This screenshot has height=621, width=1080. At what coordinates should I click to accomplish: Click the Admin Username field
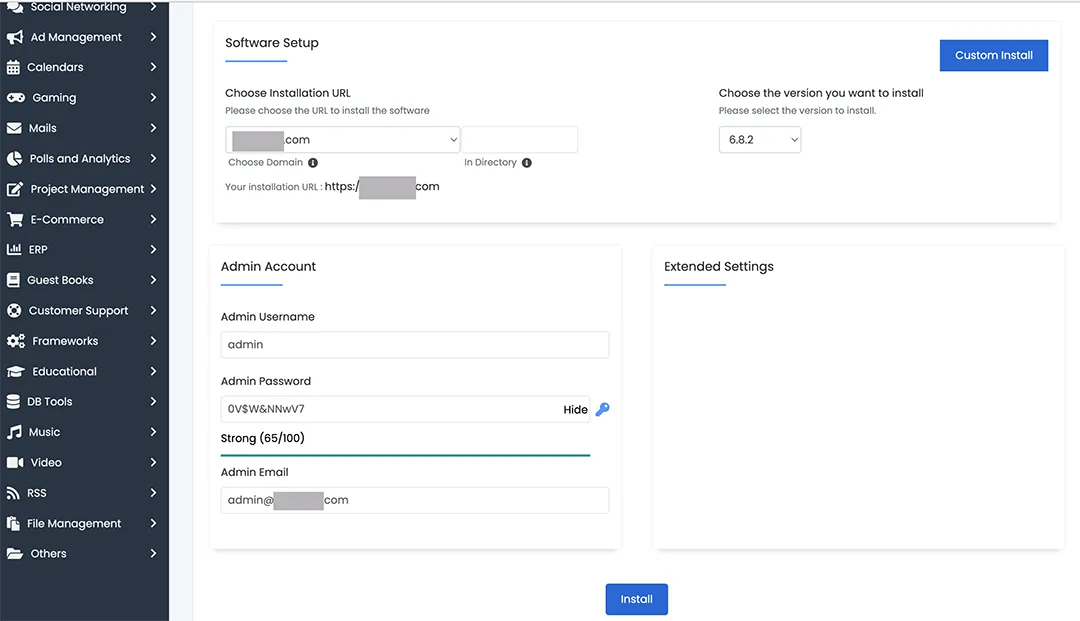pos(415,345)
